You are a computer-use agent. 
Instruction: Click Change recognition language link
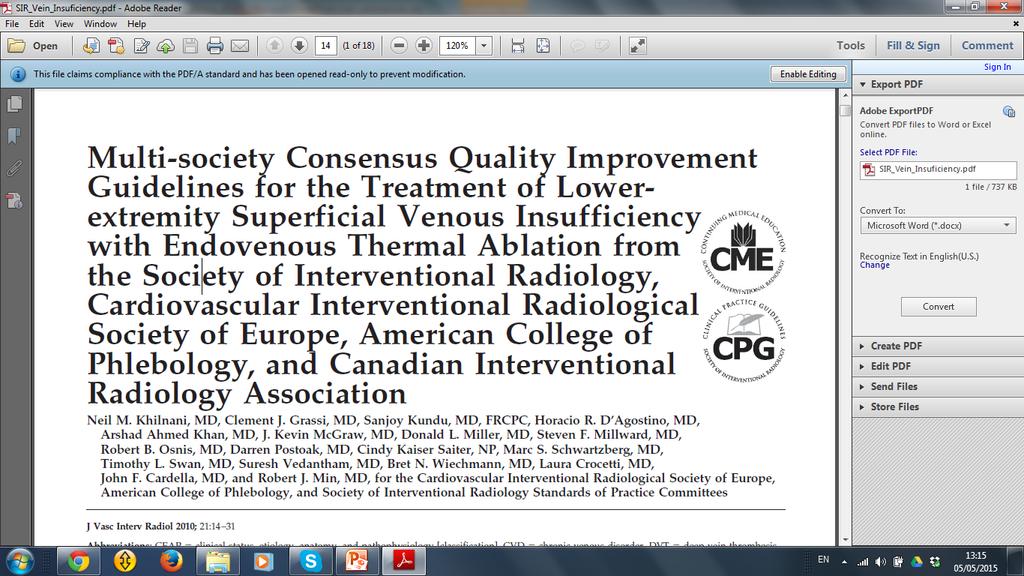874,265
